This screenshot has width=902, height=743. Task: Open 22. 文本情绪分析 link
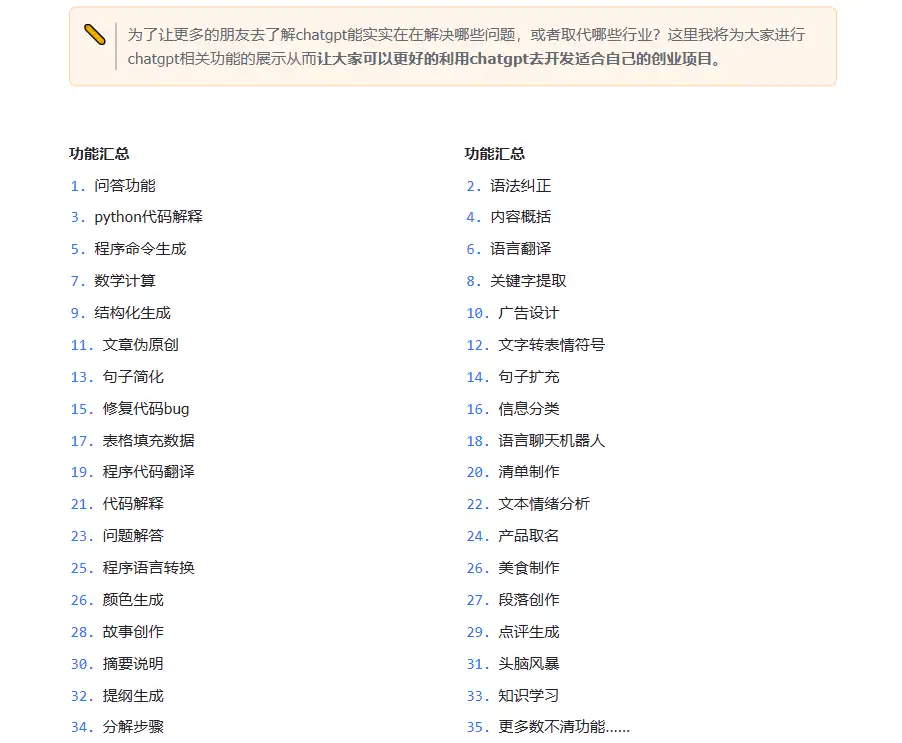pyautogui.click(x=528, y=504)
